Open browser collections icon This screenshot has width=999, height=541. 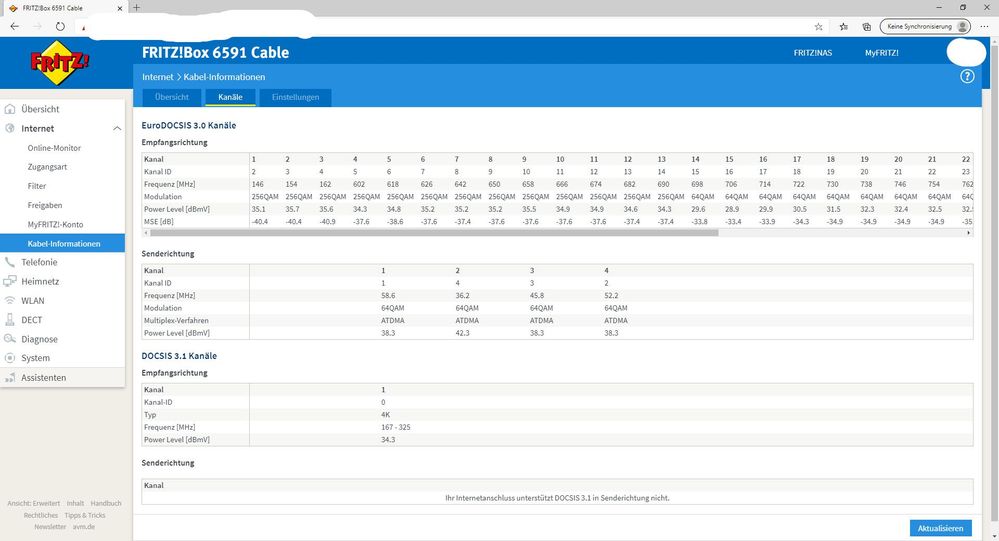[x=866, y=27]
